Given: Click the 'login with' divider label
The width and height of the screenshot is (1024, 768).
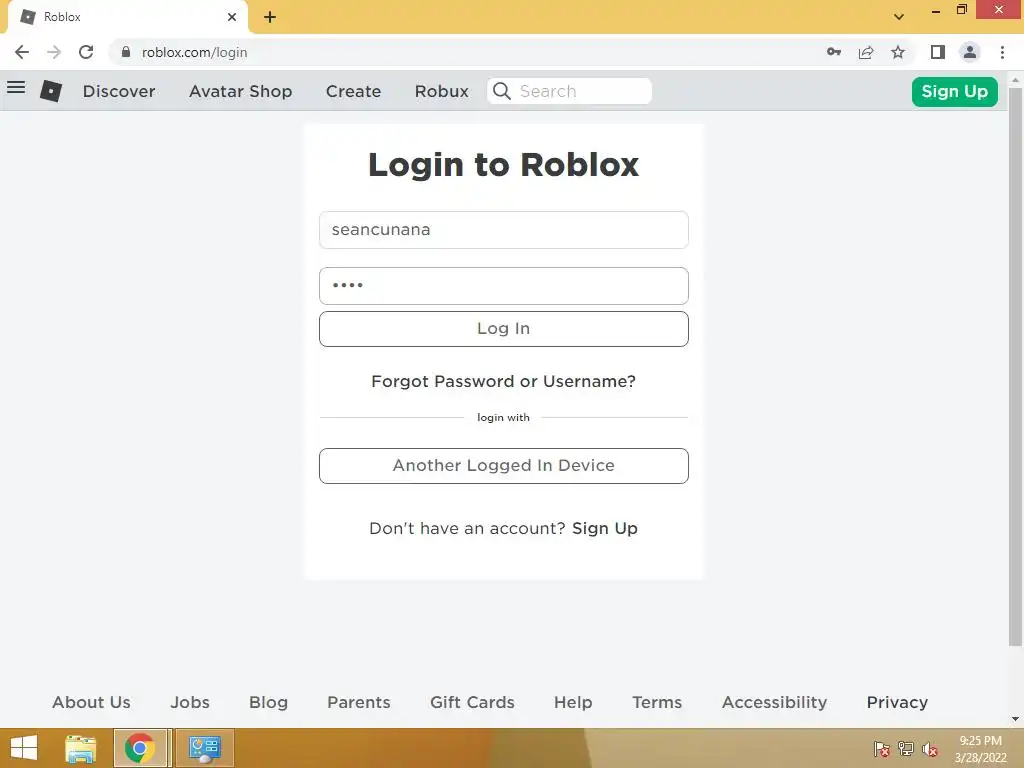Looking at the screenshot, I should 504,417.
